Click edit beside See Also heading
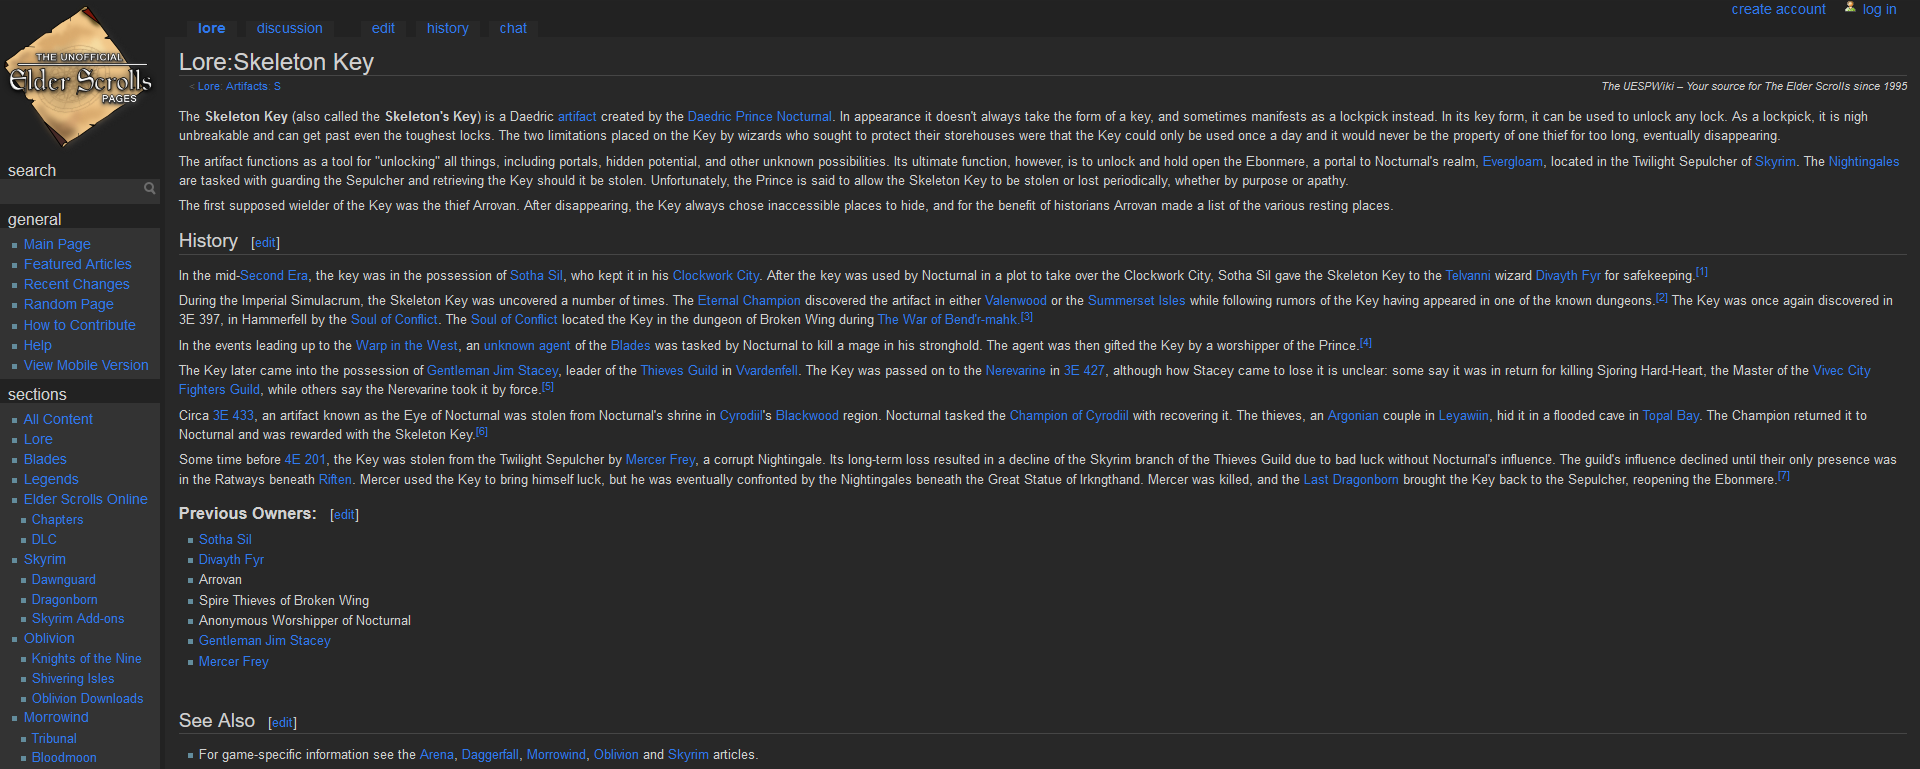Image resolution: width=1920 pixels, height=769 pixels. [282, 723]
